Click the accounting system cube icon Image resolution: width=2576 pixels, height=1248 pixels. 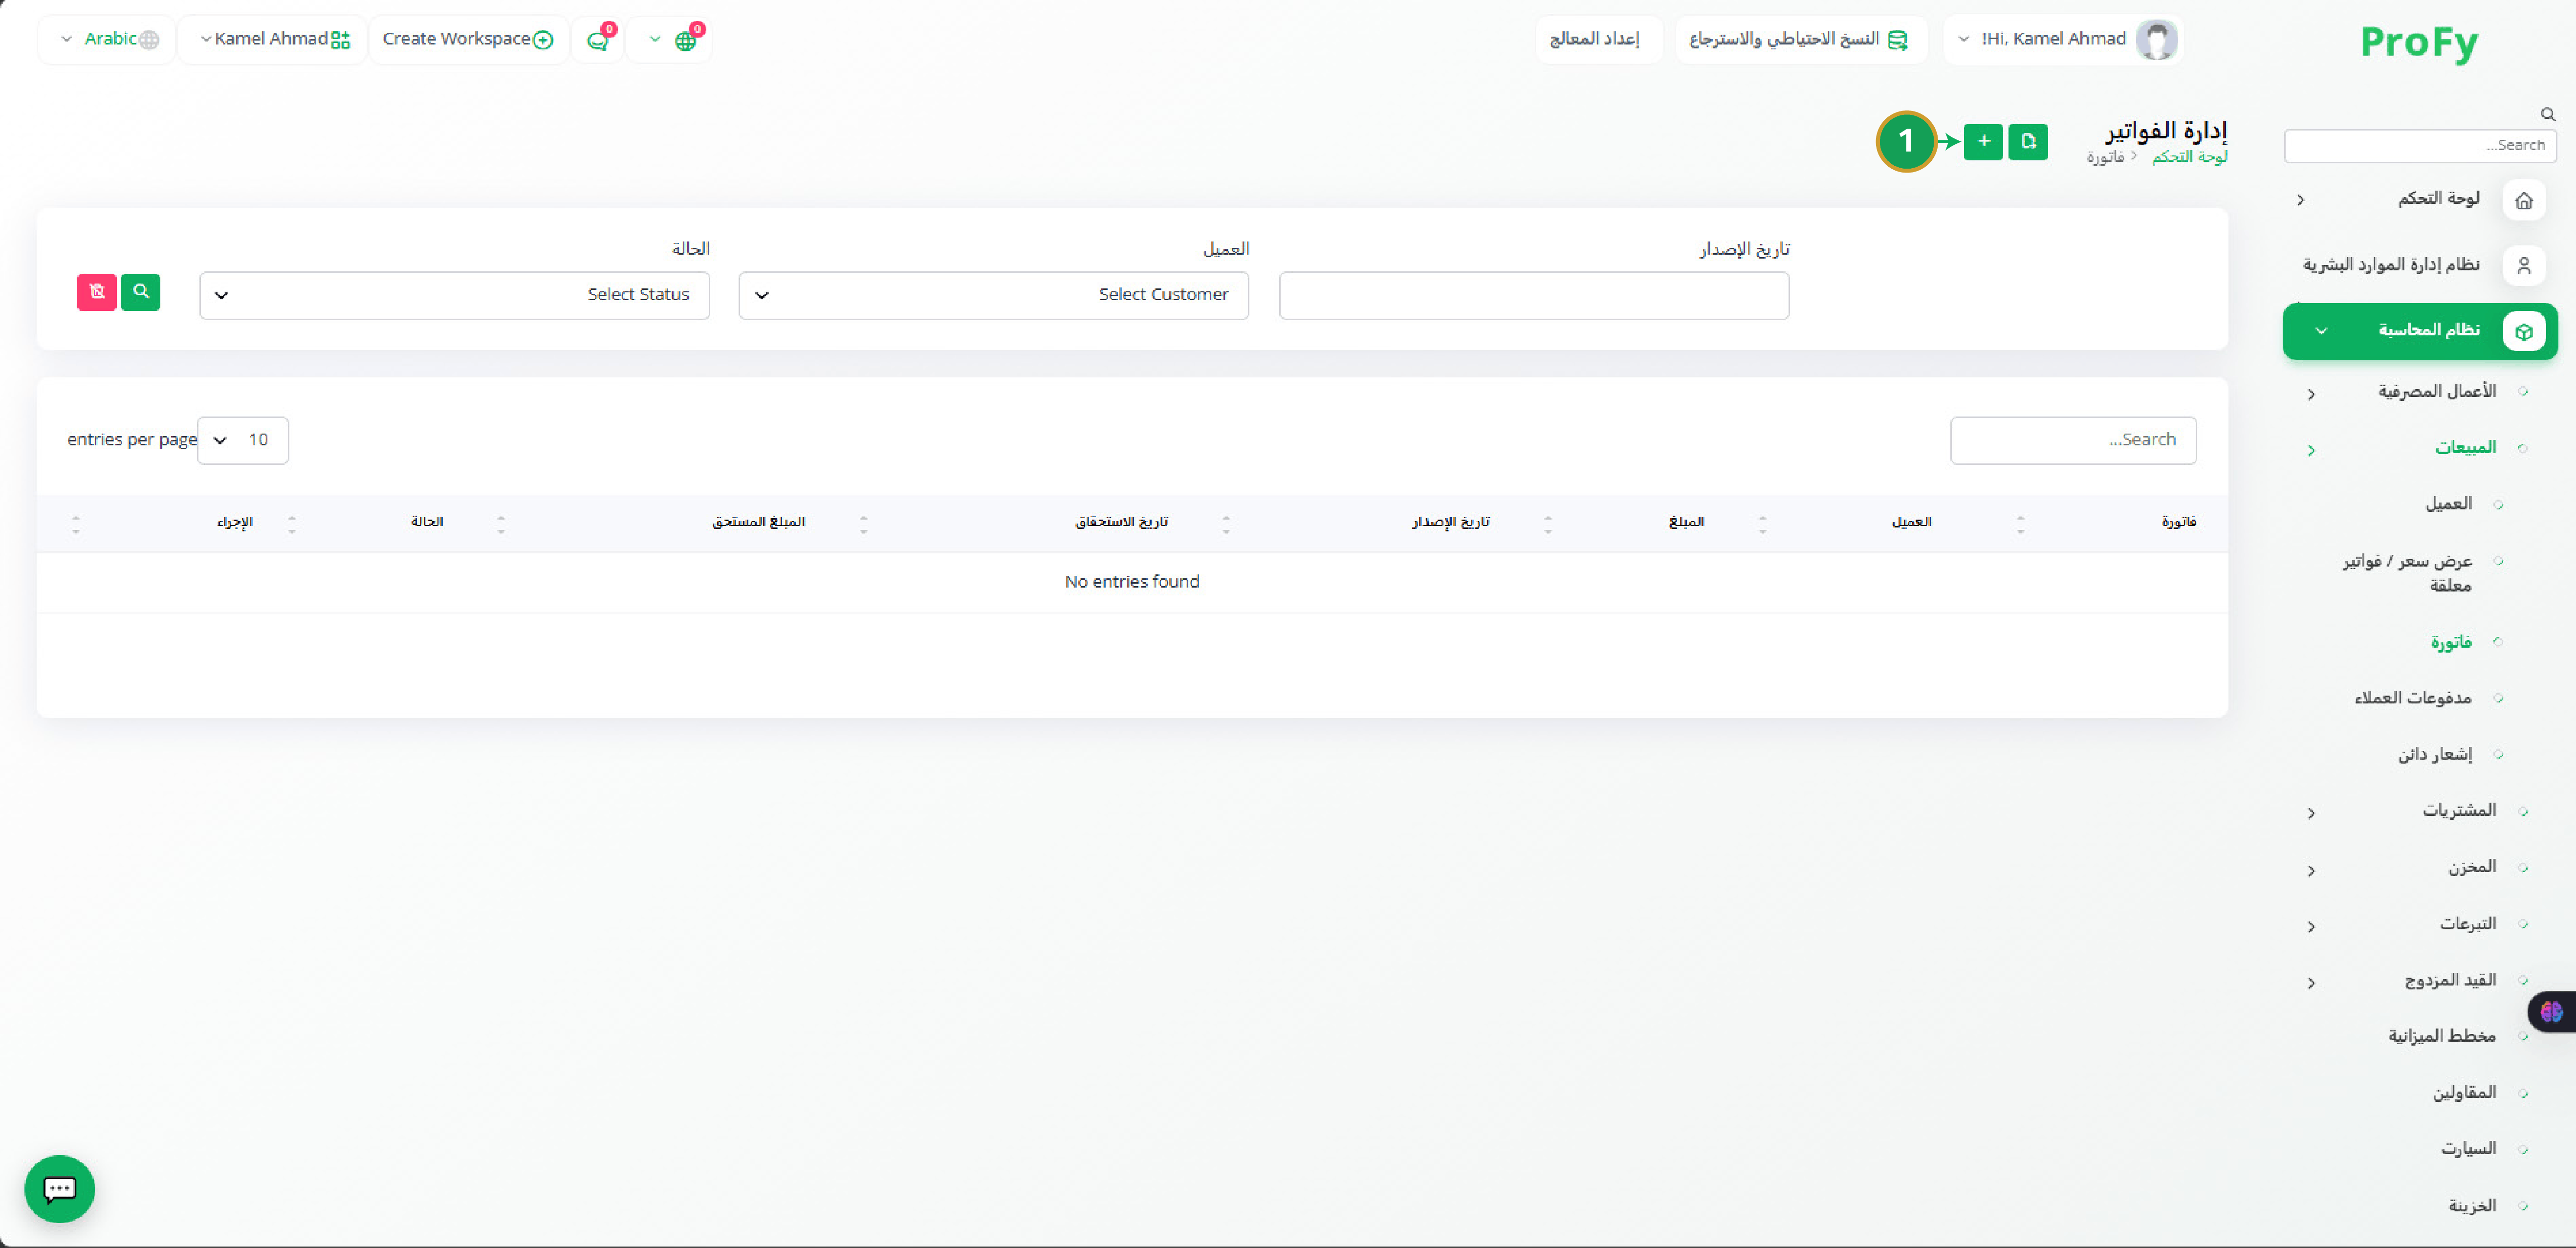(x=2524, y=331)
